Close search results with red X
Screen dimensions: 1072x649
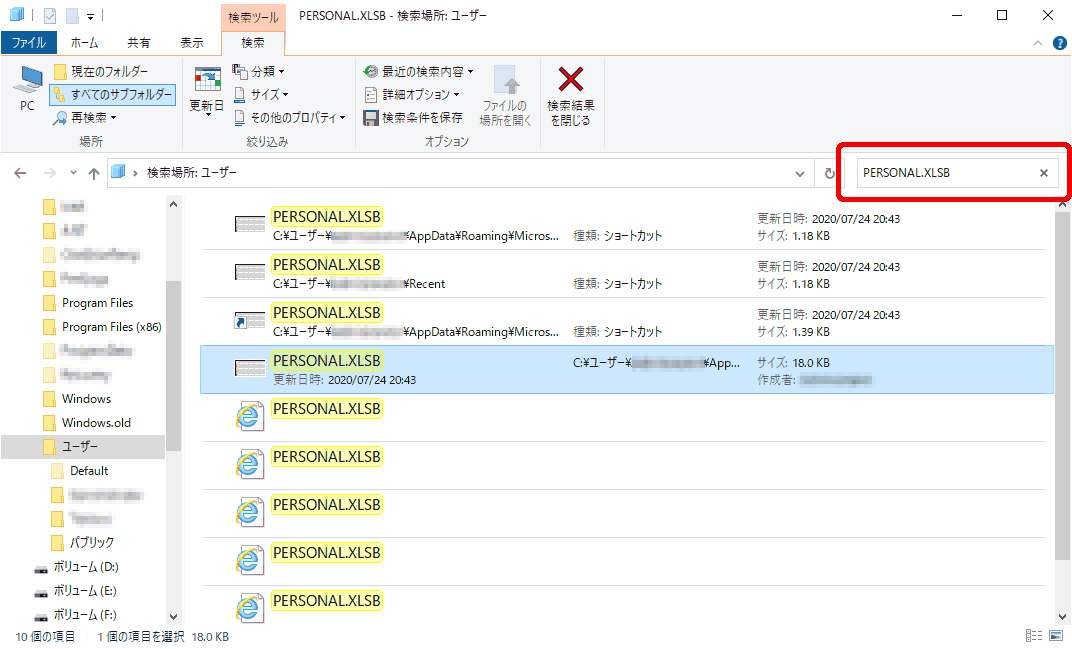pyautogui.click(x=571, y=96)
